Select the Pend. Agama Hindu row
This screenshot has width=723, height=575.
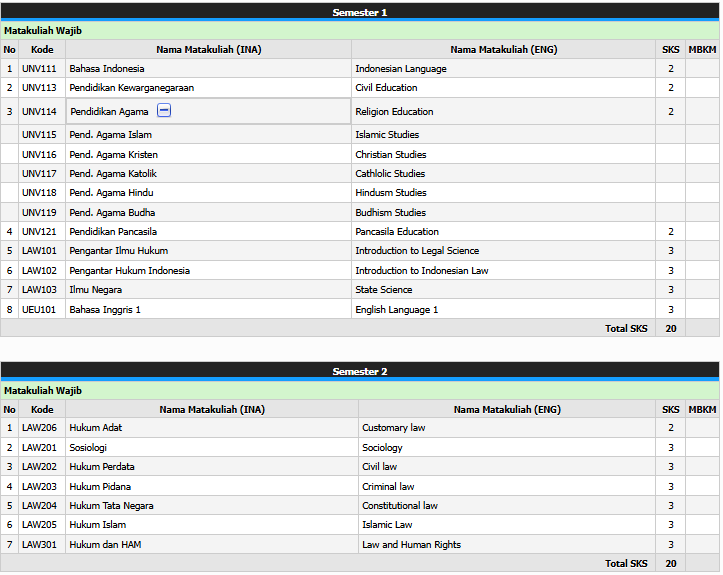(x=111, y=193)
